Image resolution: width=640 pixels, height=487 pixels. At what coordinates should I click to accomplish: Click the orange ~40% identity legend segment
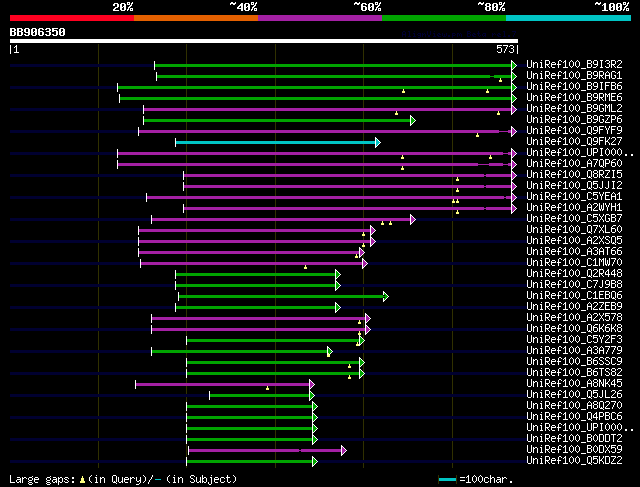196,18
